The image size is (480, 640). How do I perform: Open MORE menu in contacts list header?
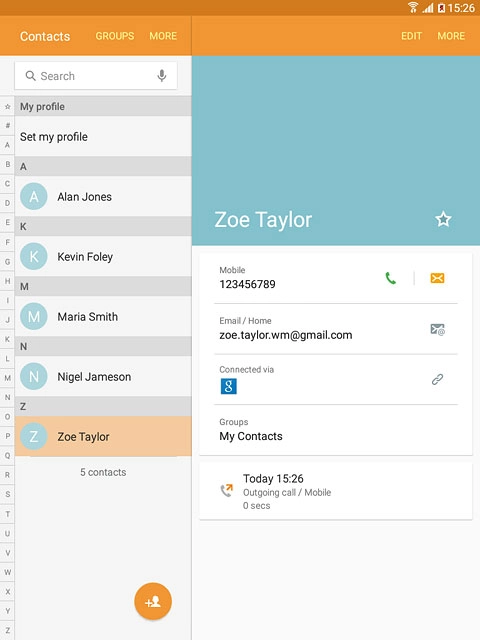[x=163, y=36]
